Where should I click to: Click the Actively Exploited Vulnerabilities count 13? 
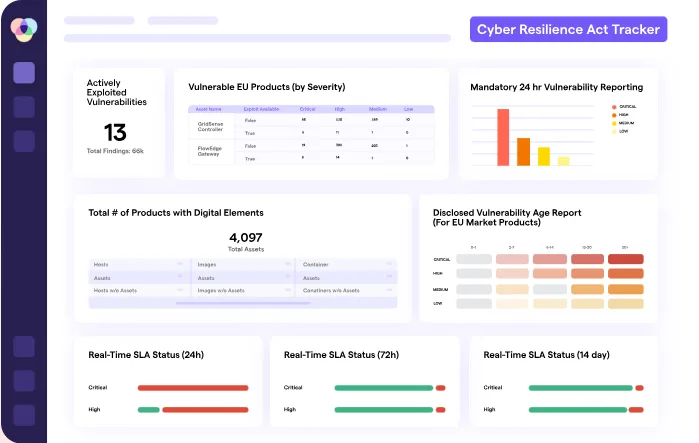[x=115, y=132]
